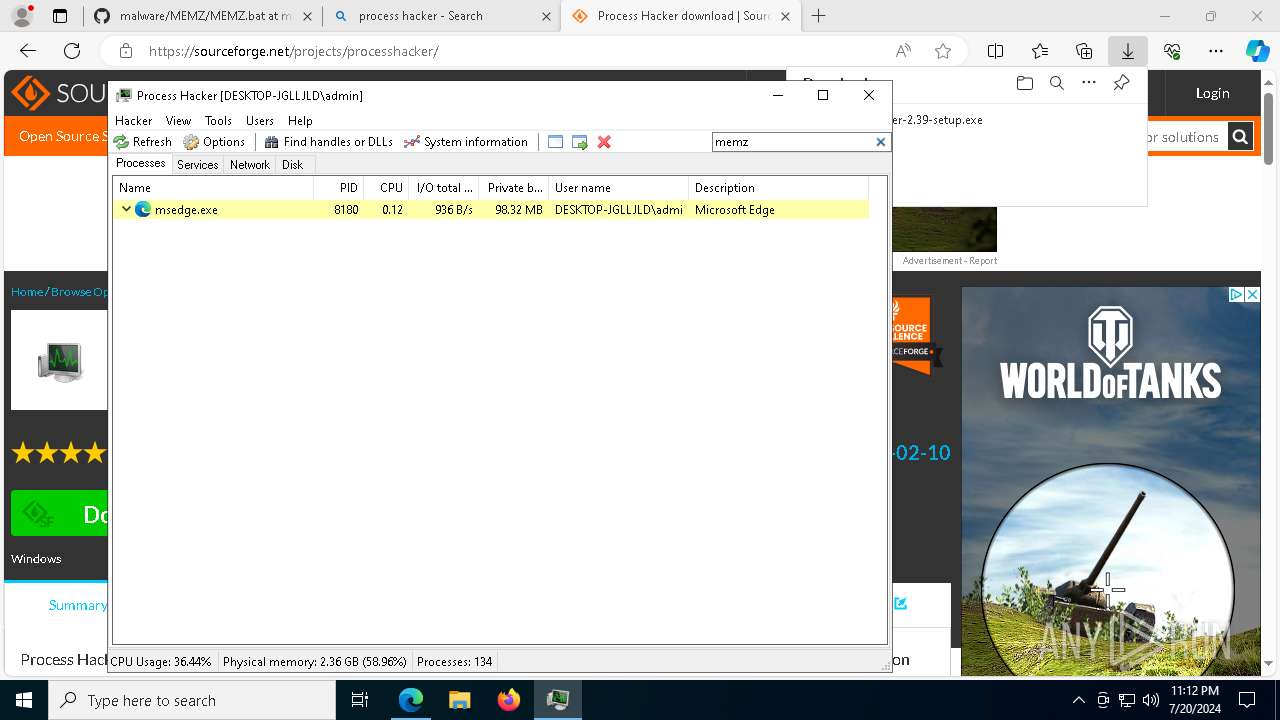
Task: Click the memz search box
Action: [793, 142]
